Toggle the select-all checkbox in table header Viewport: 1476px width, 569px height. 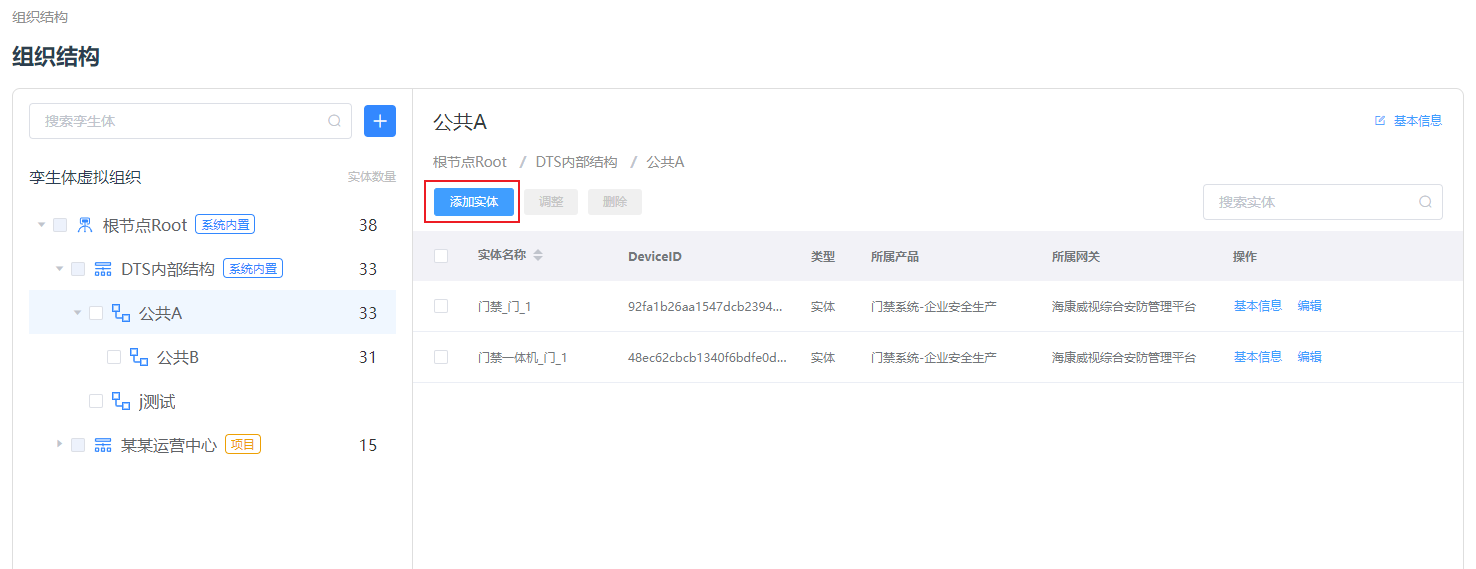(441, 256)
